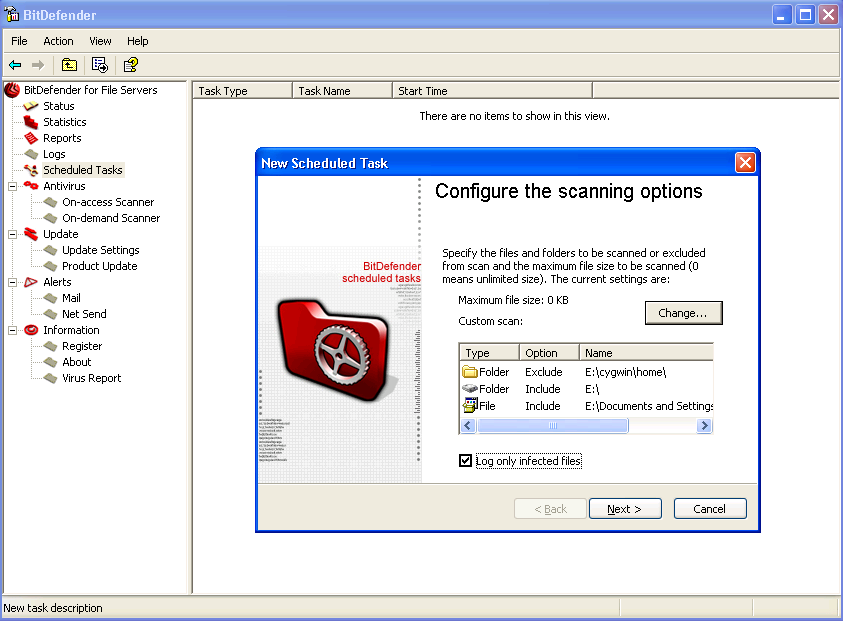Select the On-demand Scanner tree label
The width and height of the screenshot is (843, 621).
111,218
